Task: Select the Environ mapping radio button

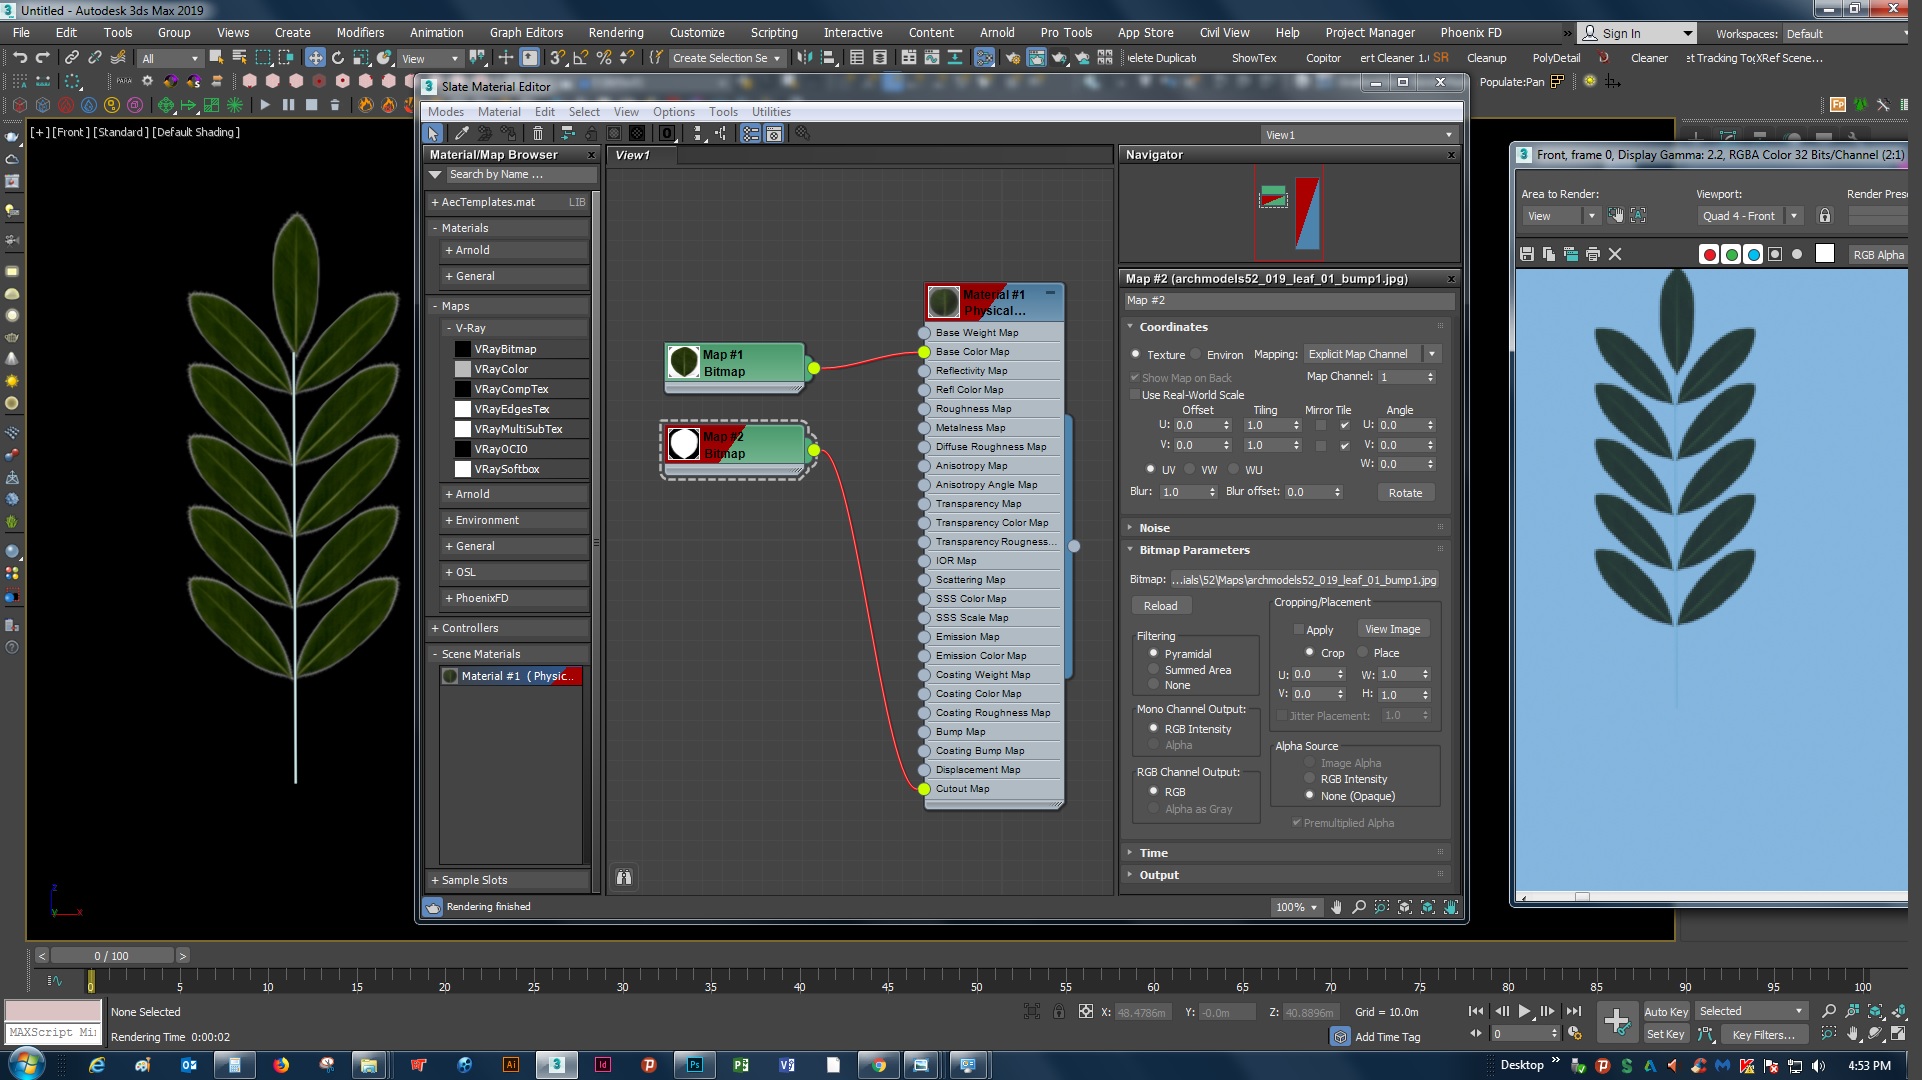Action: (1195, 354)
